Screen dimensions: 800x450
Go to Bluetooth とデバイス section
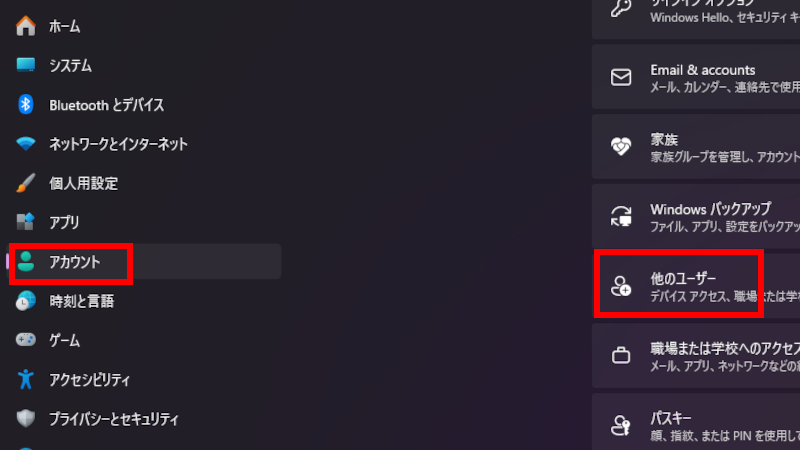[x=106, y=105]
